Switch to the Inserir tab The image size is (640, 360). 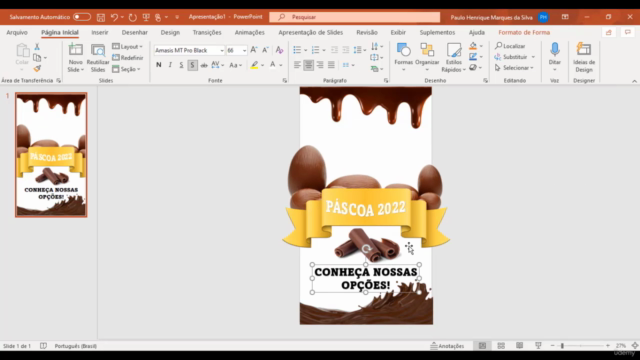click(100, 32)
